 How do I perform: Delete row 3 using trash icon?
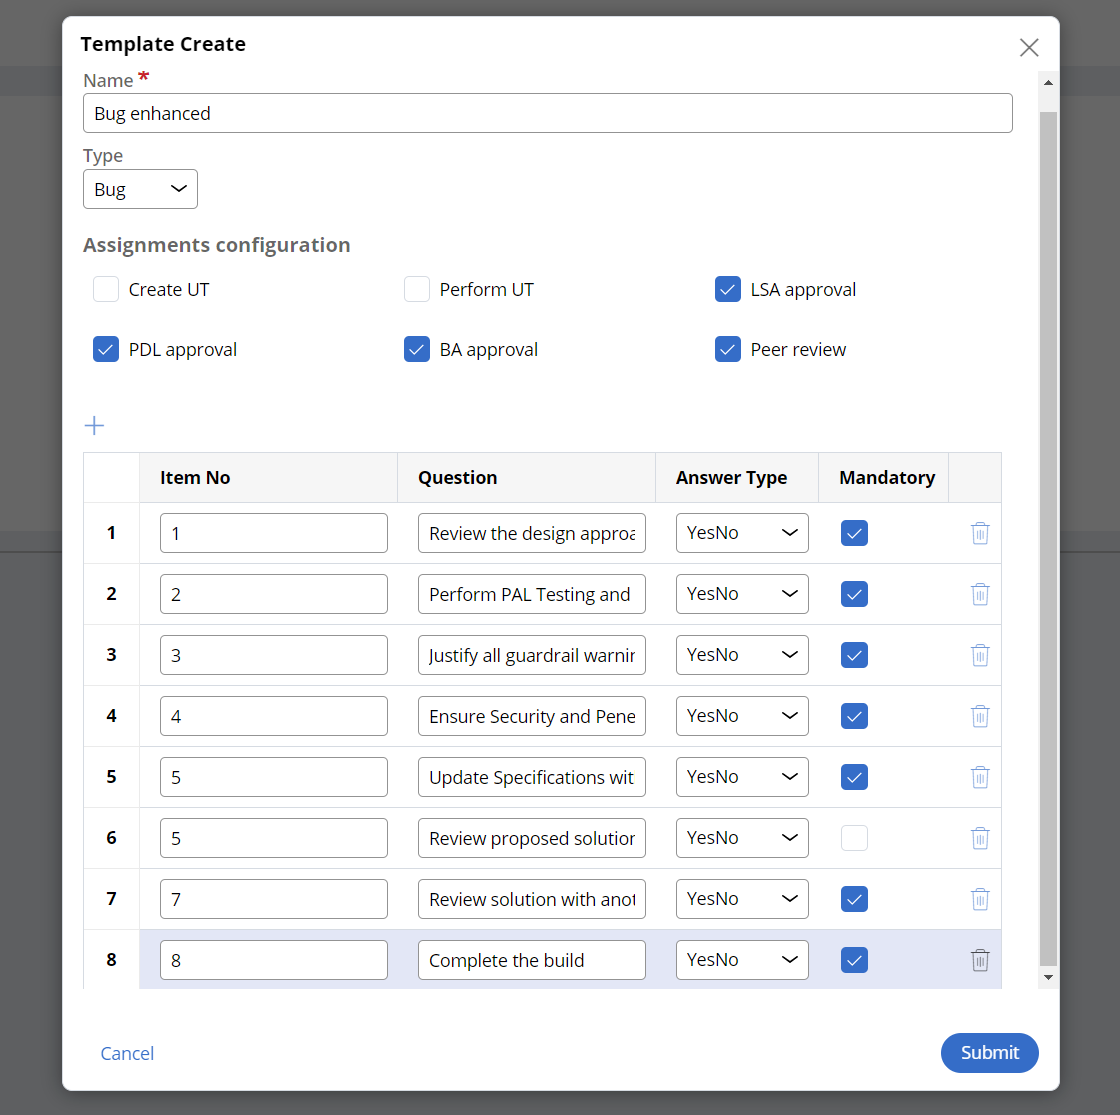980,655
